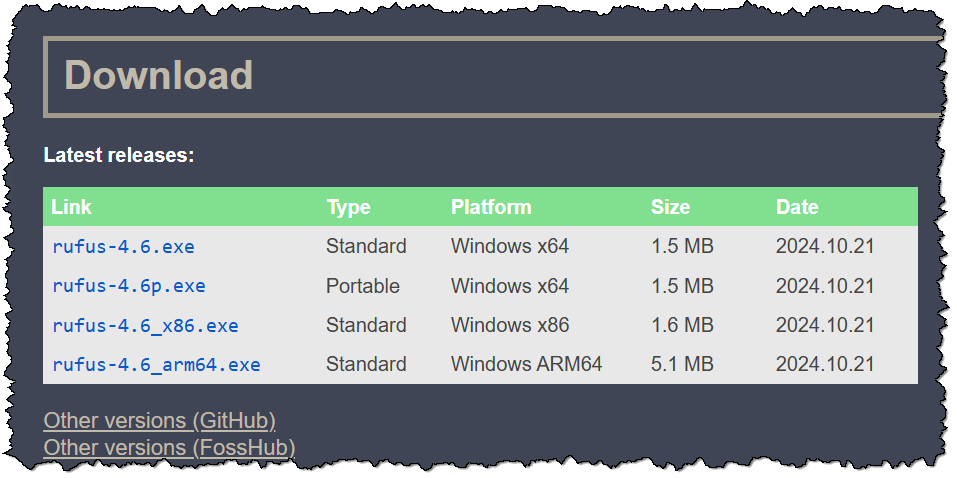
Task: Open the rufus-4.6_x86.exe download link
Action: [x=145, y=325]
